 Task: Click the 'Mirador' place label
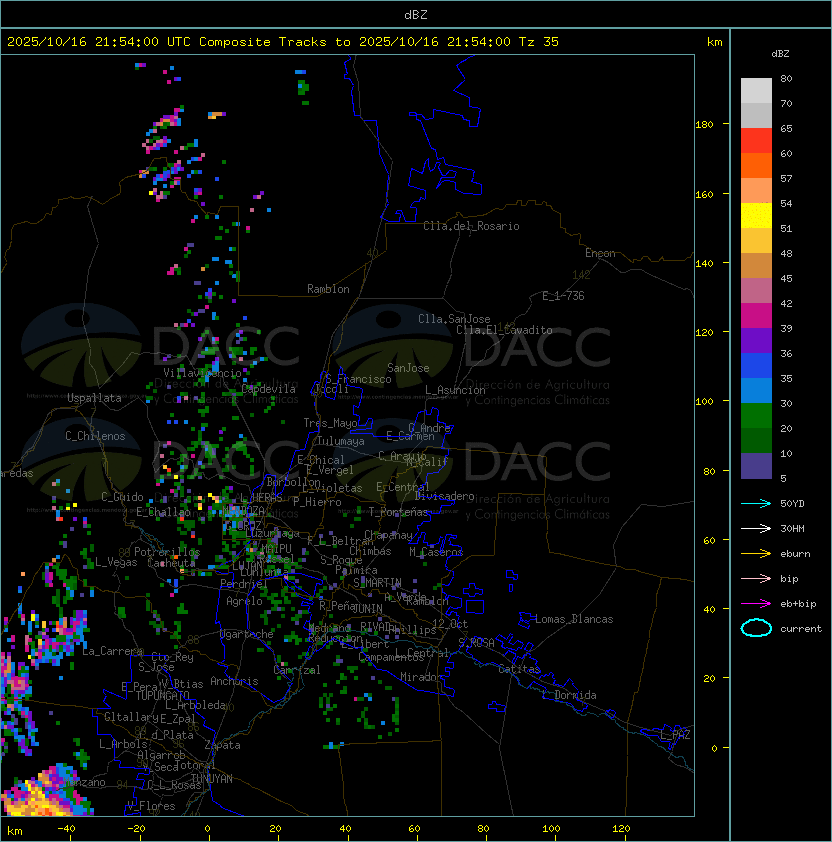tap(421, 677)
